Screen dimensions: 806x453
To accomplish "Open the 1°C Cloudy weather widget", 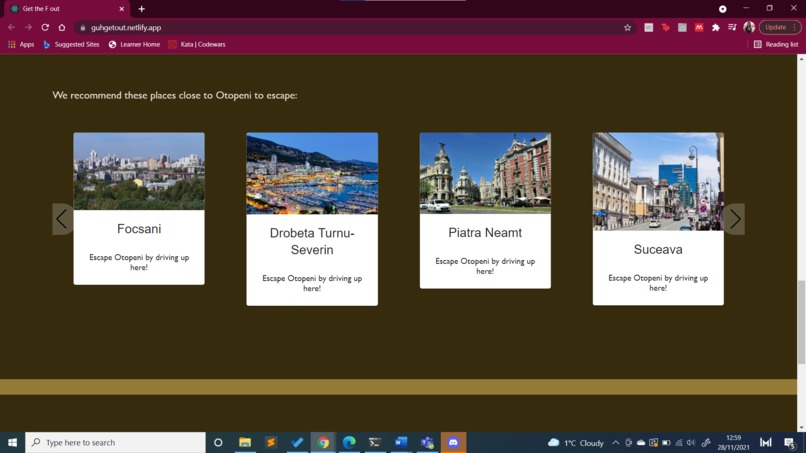I will 575,443.
